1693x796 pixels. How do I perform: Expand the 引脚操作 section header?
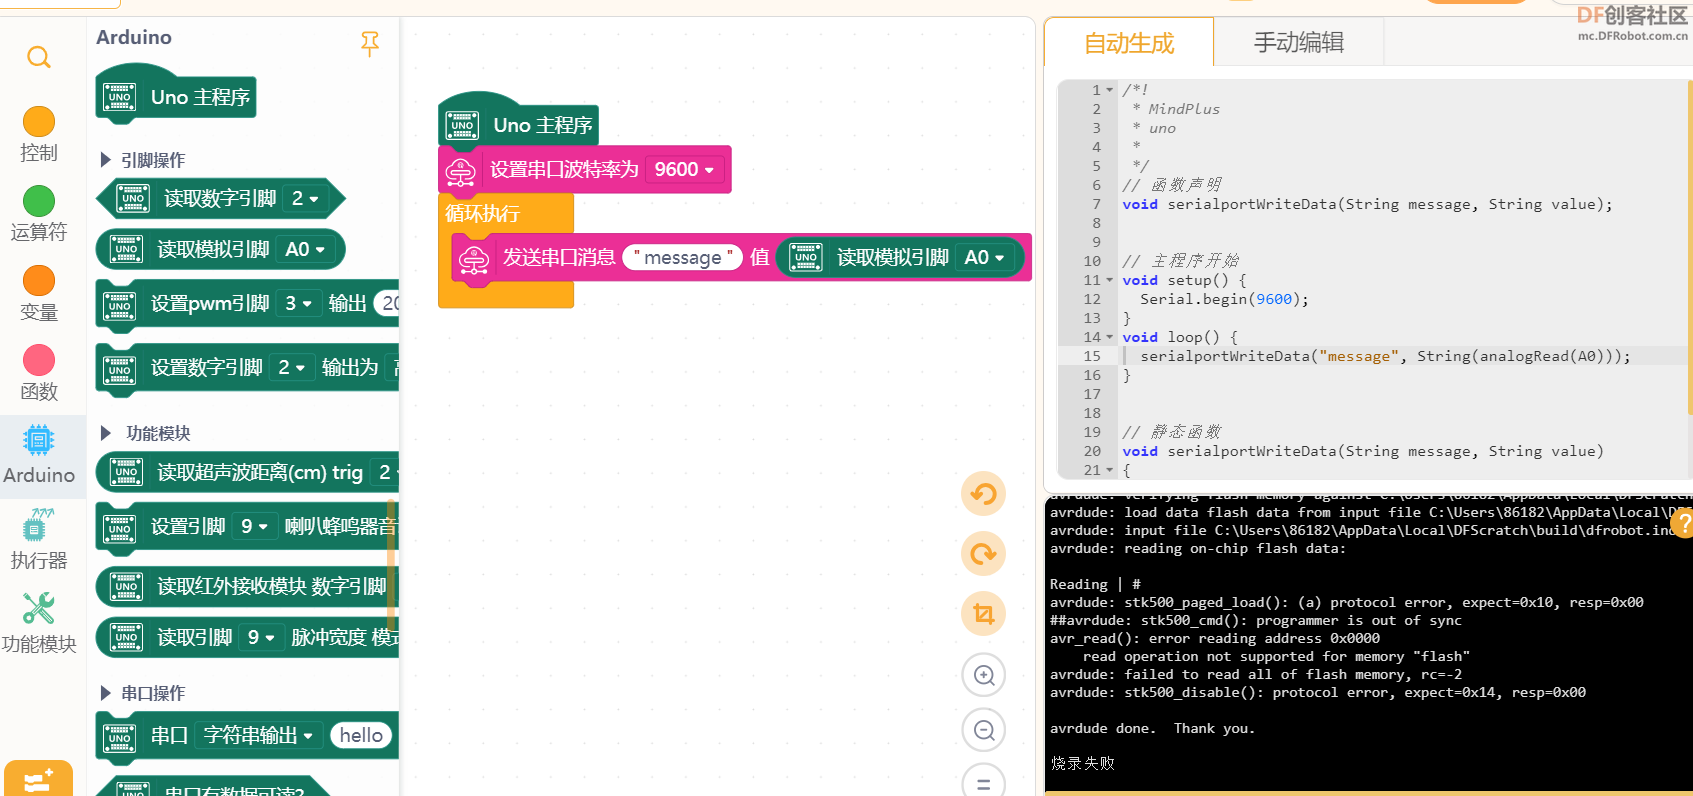point(144,160)
